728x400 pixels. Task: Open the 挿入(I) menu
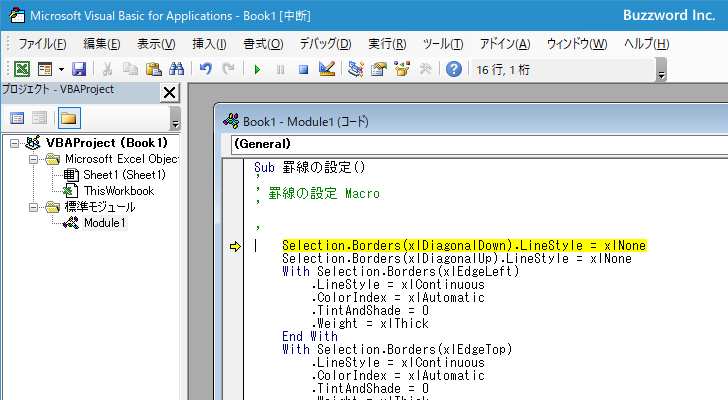coord(209,44)
